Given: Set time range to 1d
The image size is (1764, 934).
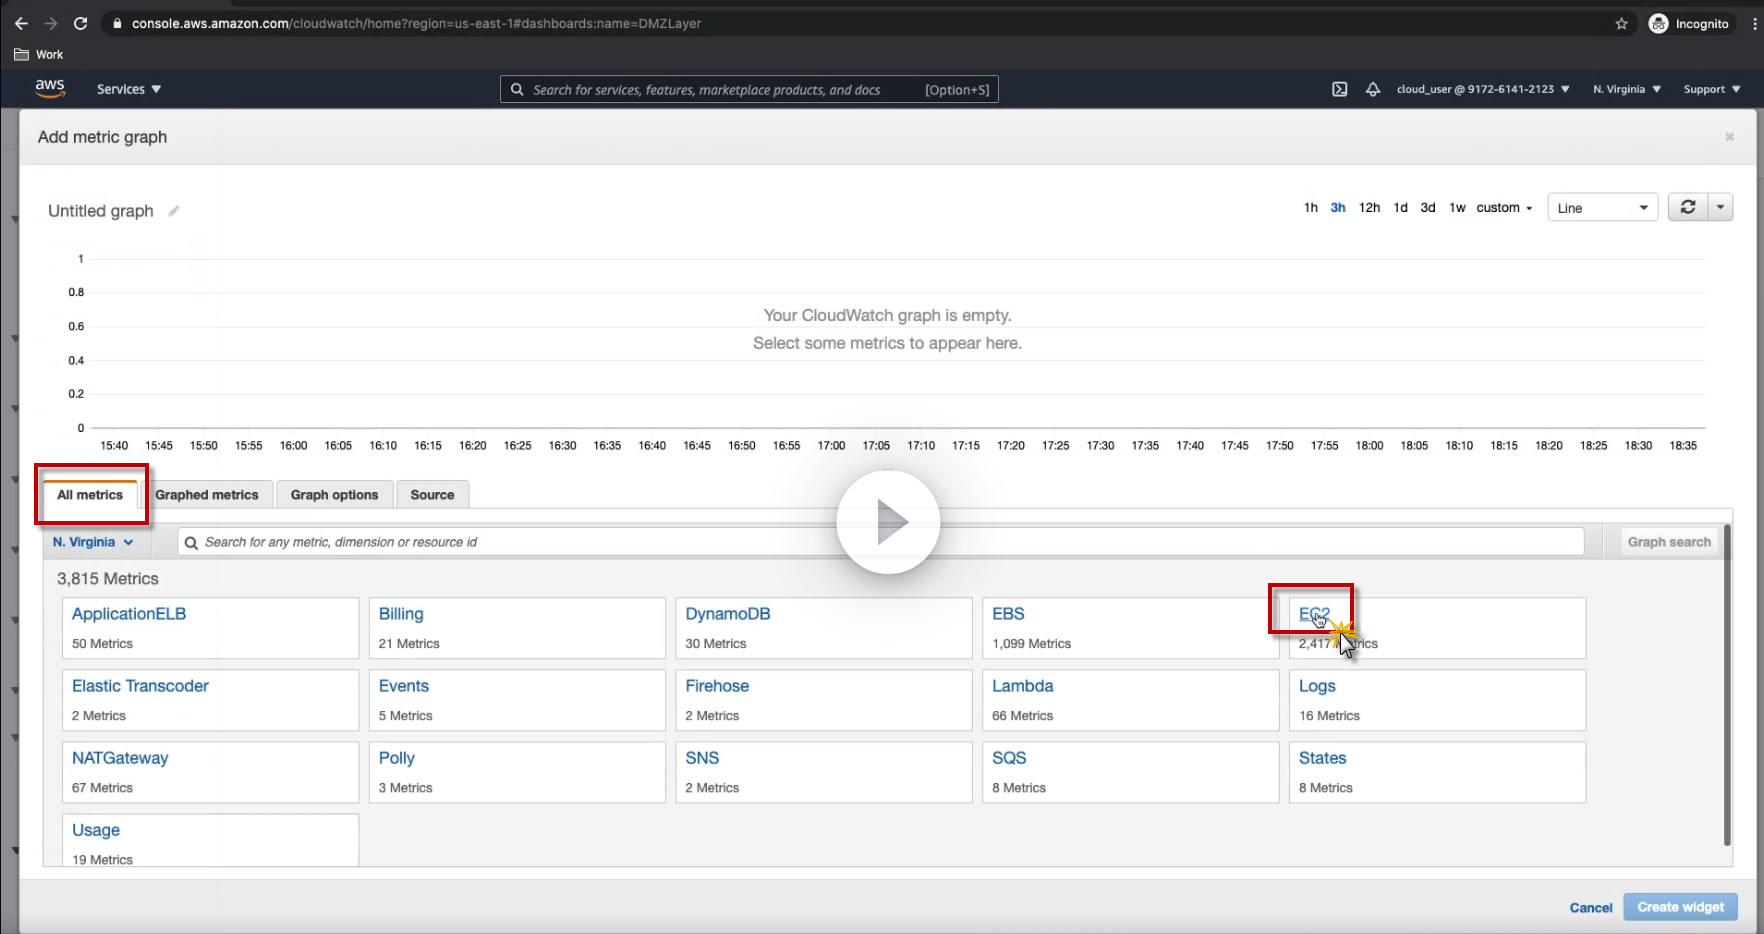Looking at the screenshot, I should tap(1401, 208).
